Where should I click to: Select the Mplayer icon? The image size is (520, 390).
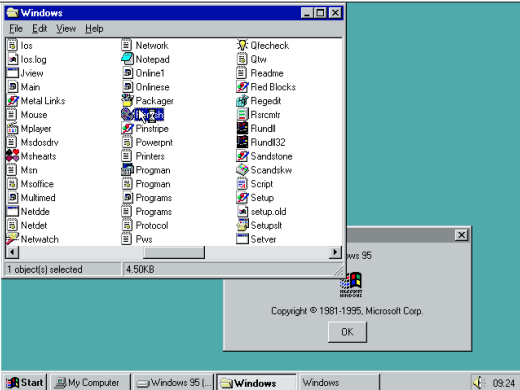(12, 128)
